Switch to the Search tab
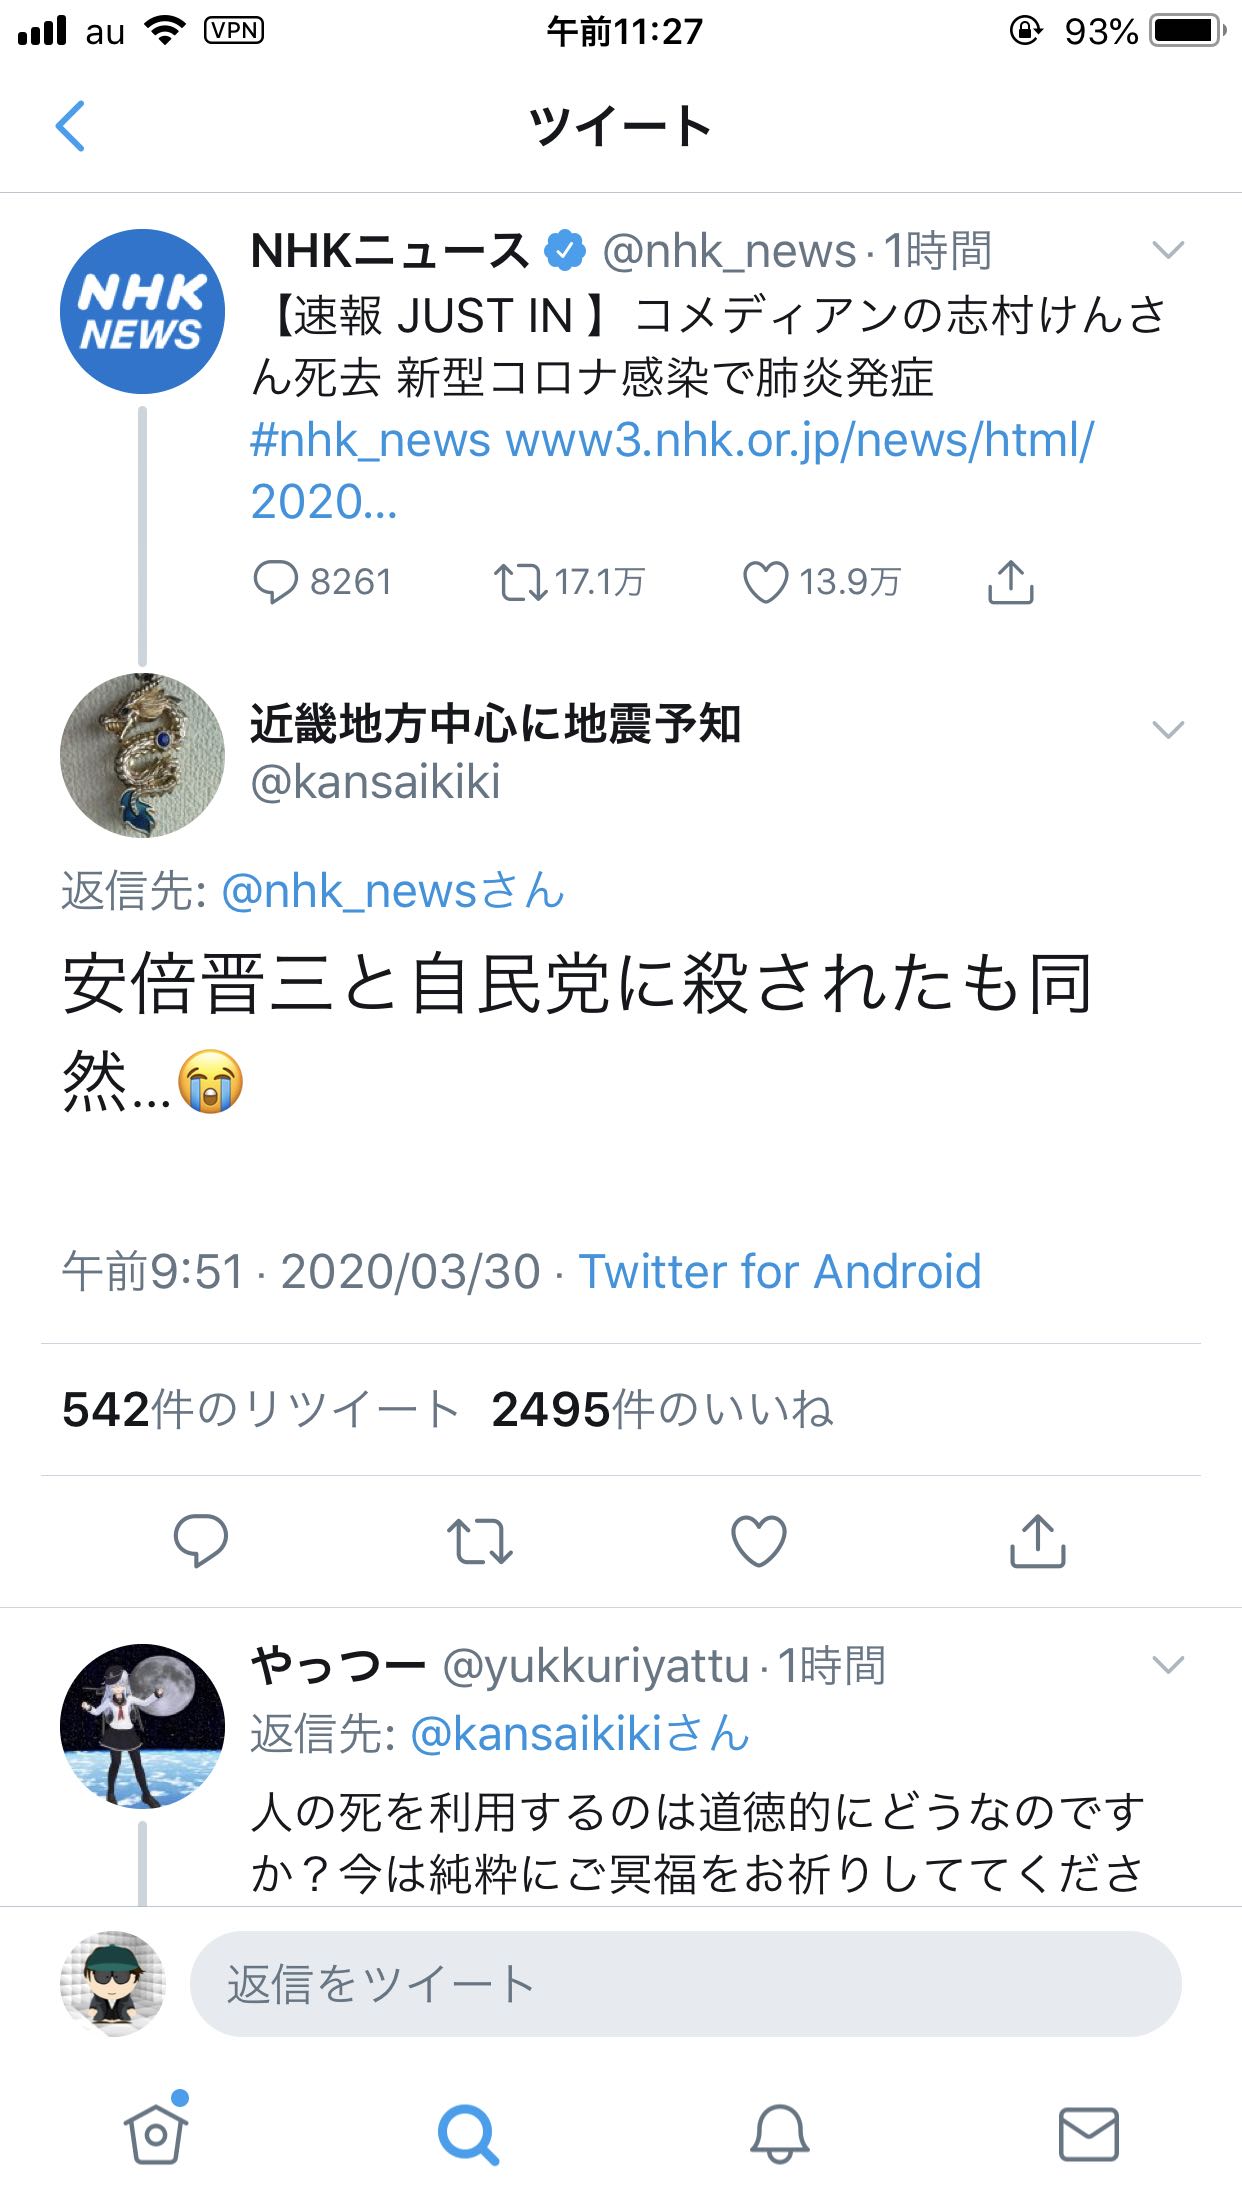The height and width of the screenshot is (2208, 1242). pos(467,2133)
